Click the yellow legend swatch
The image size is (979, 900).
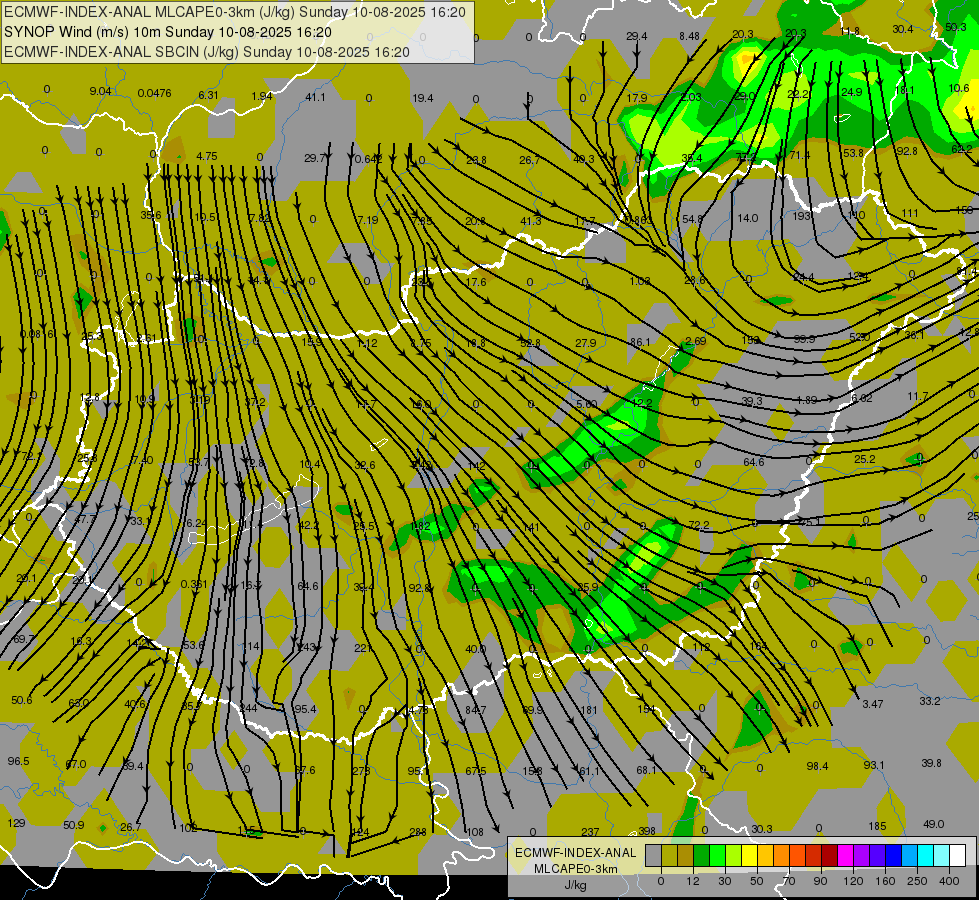749,856
